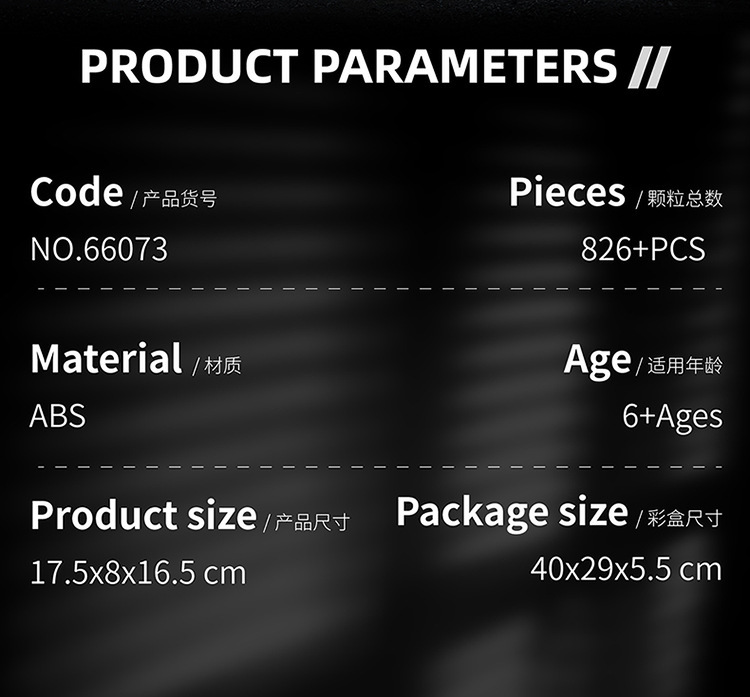Click the Material label
The width and height of the screenshot is (750, 697).
[106, 358]
